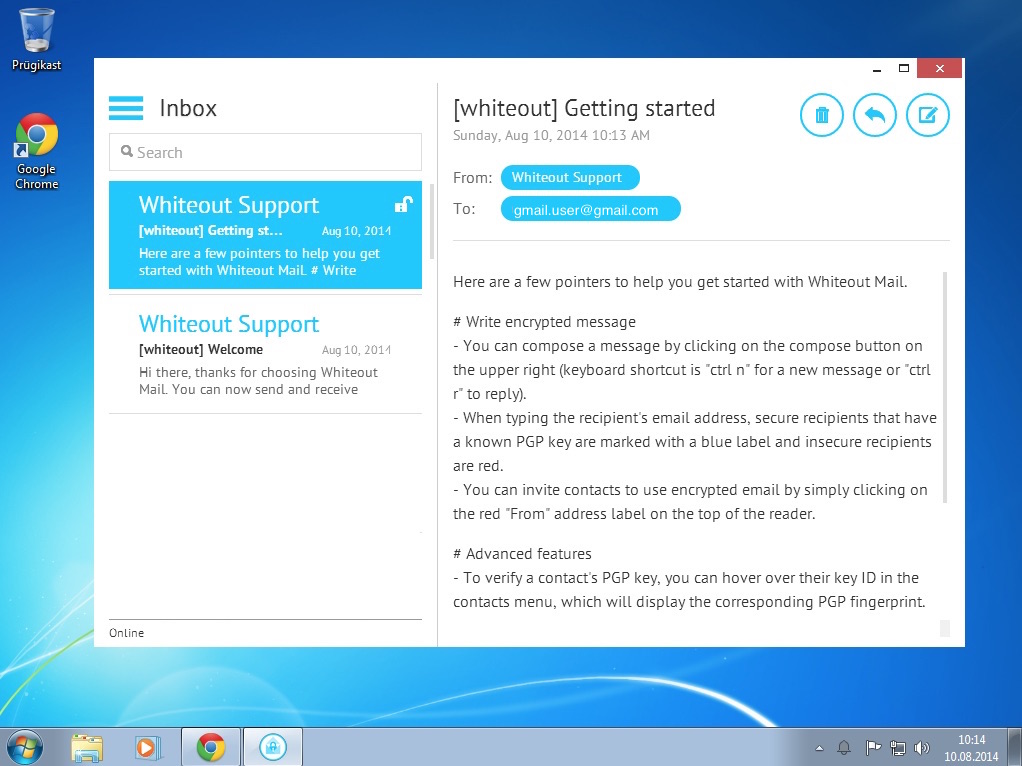Close the Whiteout Mail window
This screenshot has height=766, width=1022.
point(939,68)
